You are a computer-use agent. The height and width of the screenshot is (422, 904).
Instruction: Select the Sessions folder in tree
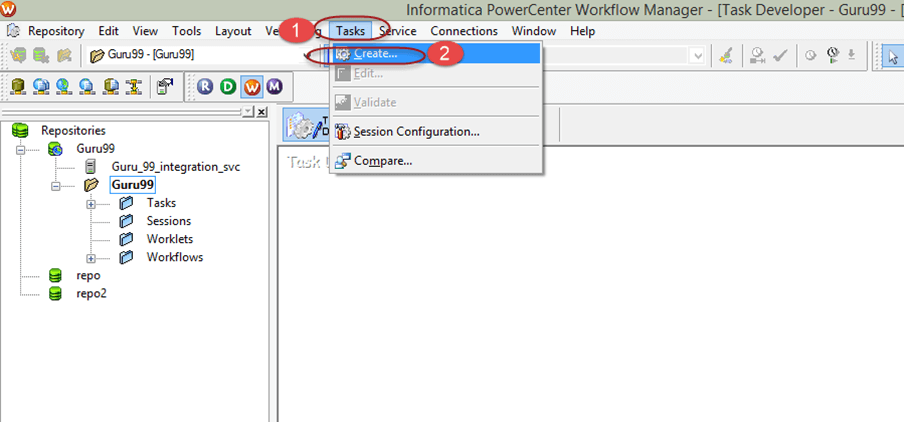click(168, 221)
